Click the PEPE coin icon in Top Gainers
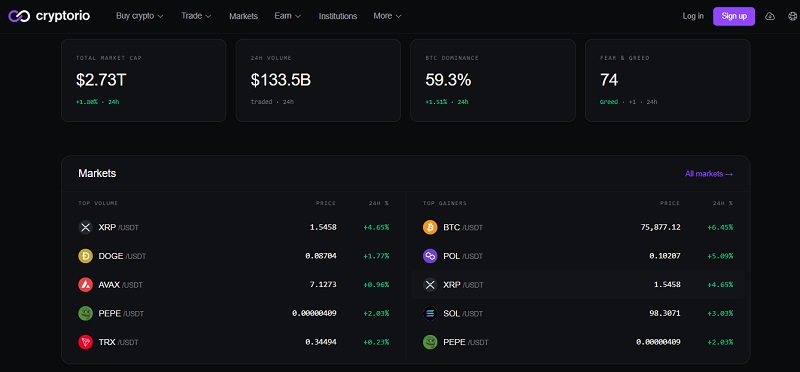Screen dimensions: 800x372 430,342
